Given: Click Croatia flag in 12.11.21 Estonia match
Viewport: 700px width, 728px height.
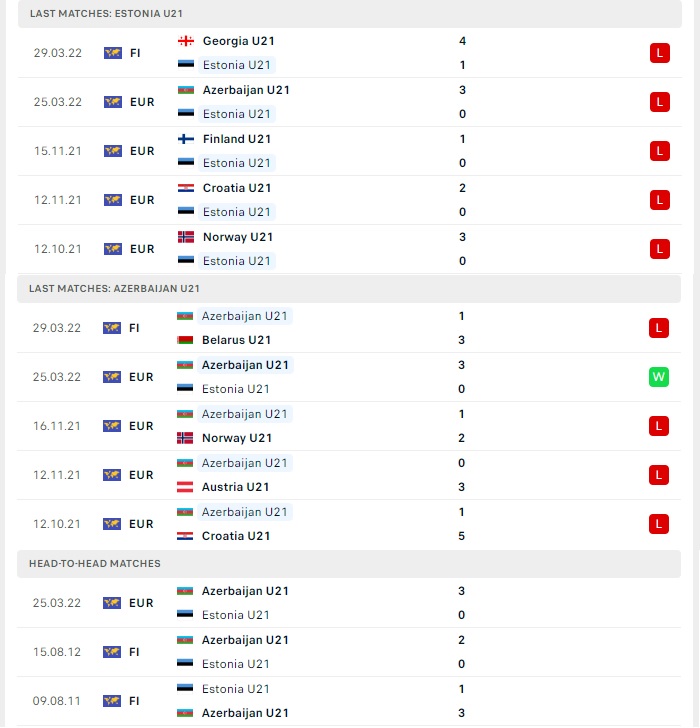Looking at the screenshot, I should (x=186, y=188).
